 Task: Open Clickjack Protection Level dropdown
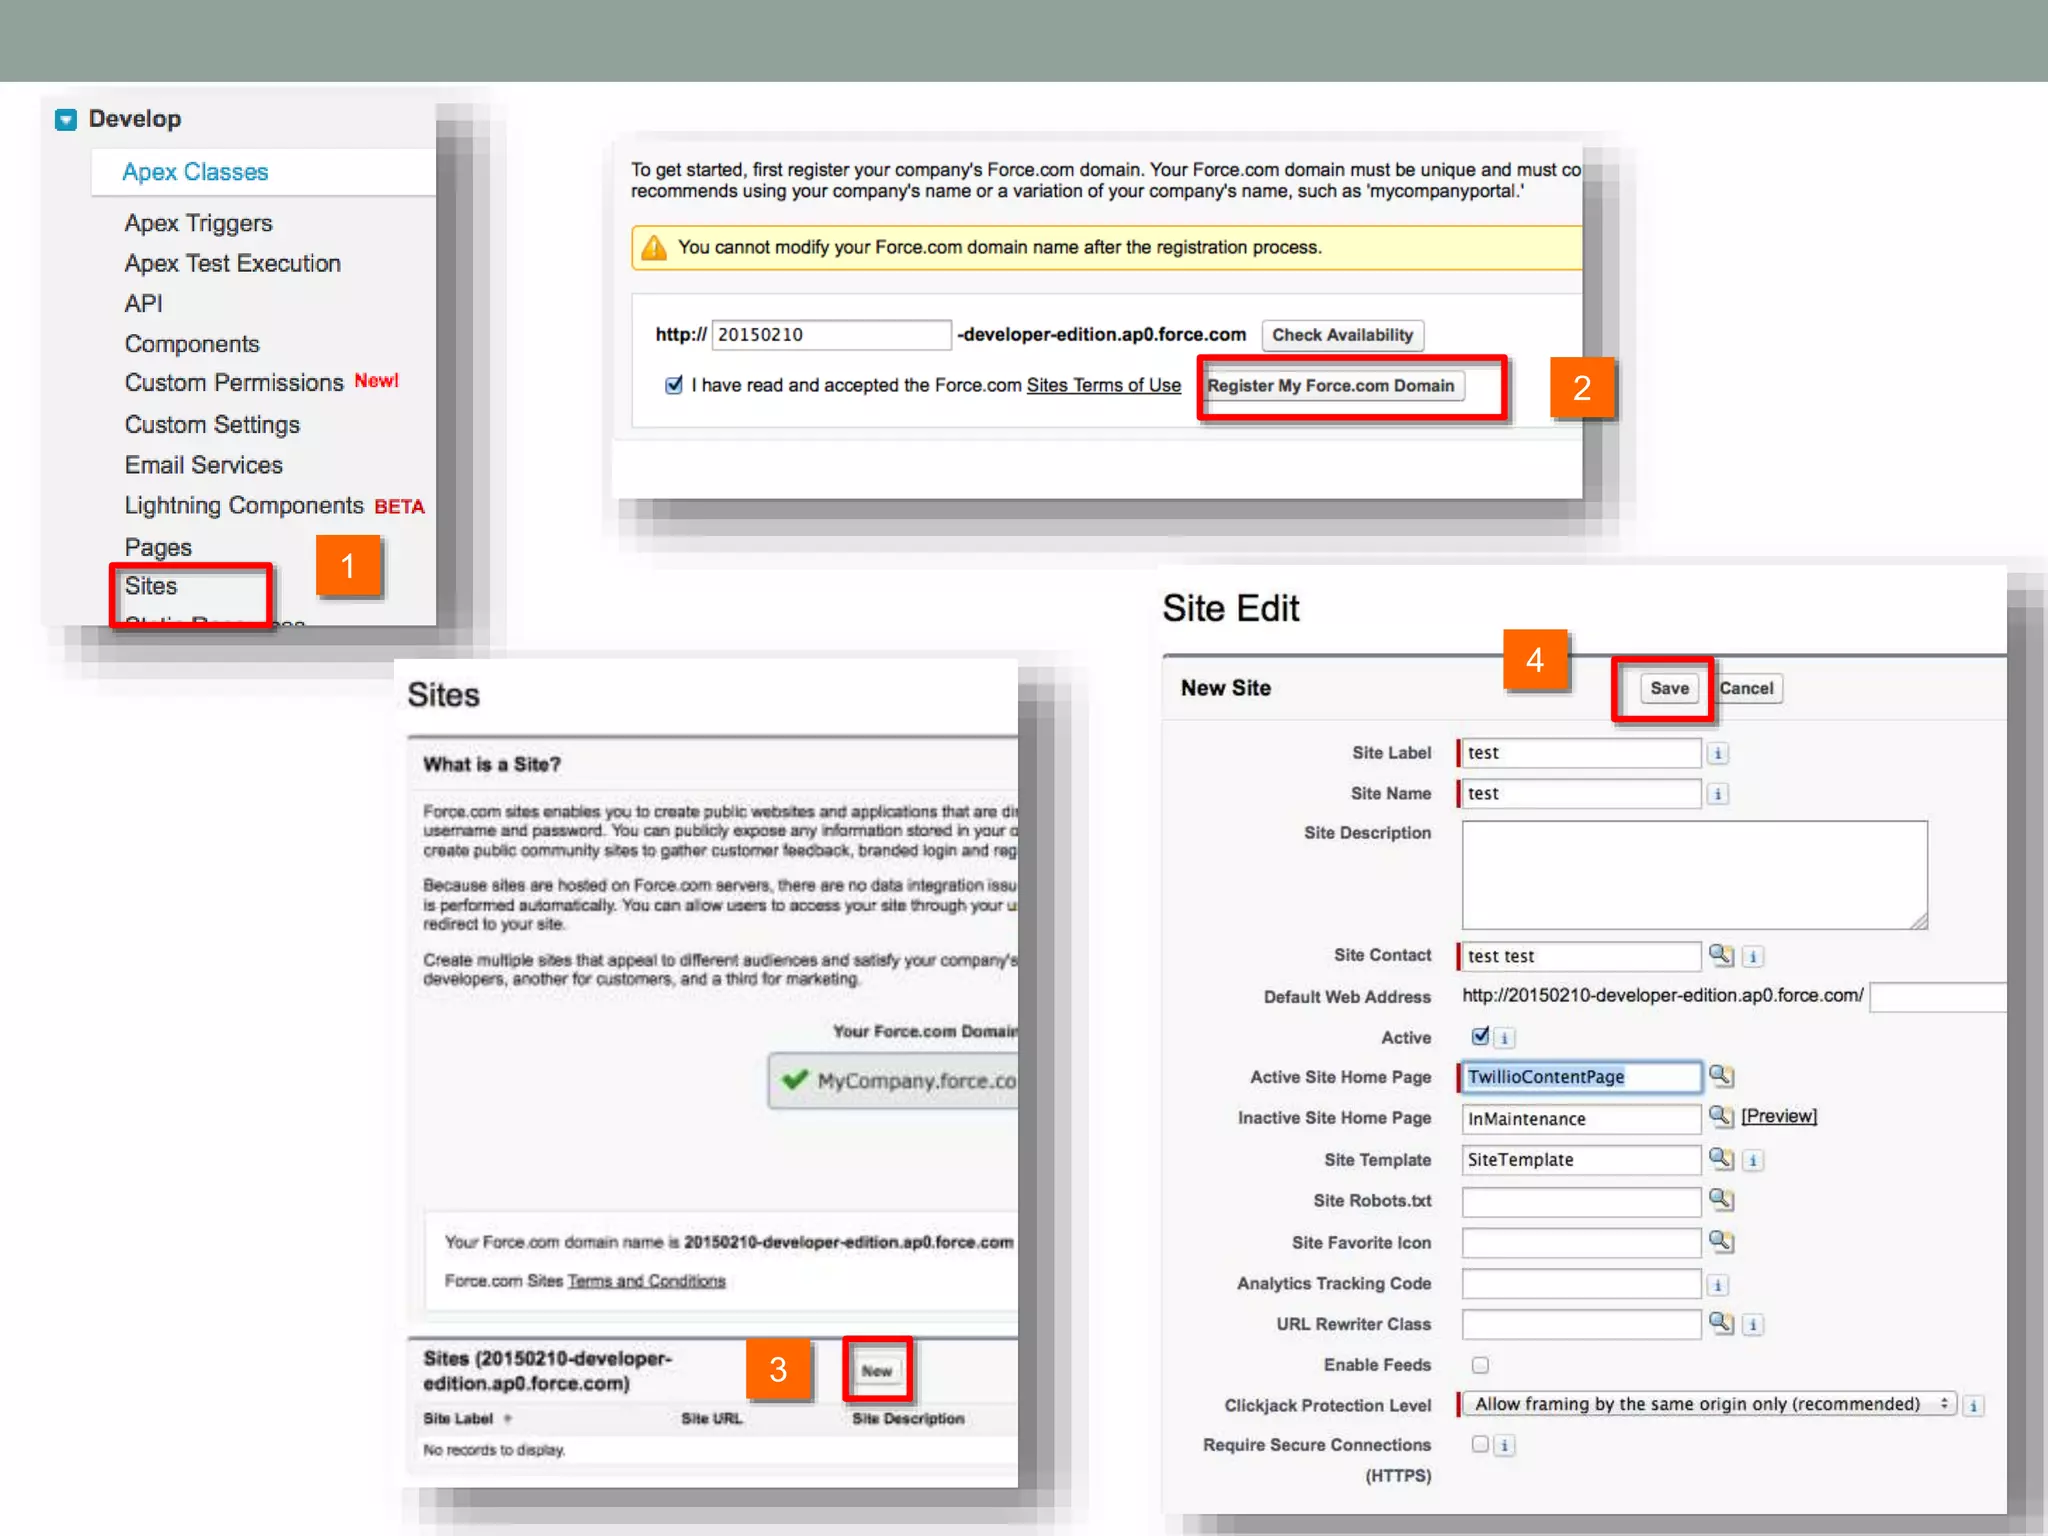(x=1708, y=1404)
